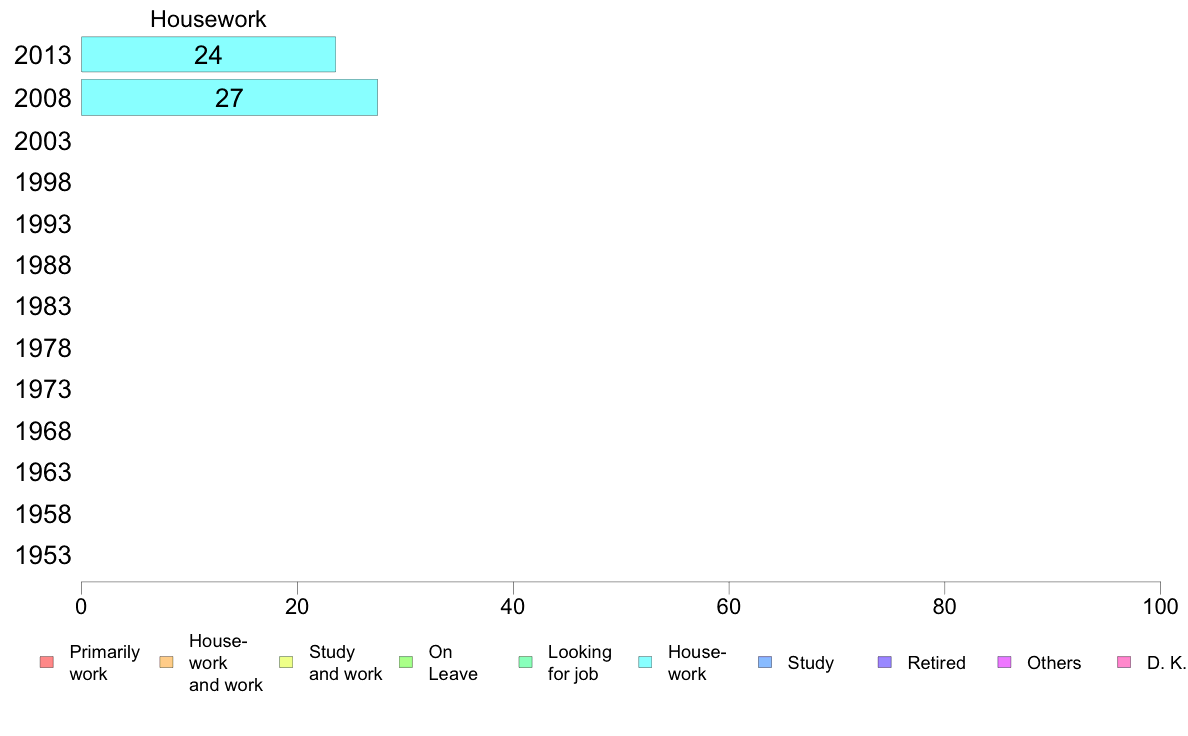Image resolution: width=1188 pixels, height=736 pixels.
Task: Select the purple Retired legend swatch
Action: [885, 662]
